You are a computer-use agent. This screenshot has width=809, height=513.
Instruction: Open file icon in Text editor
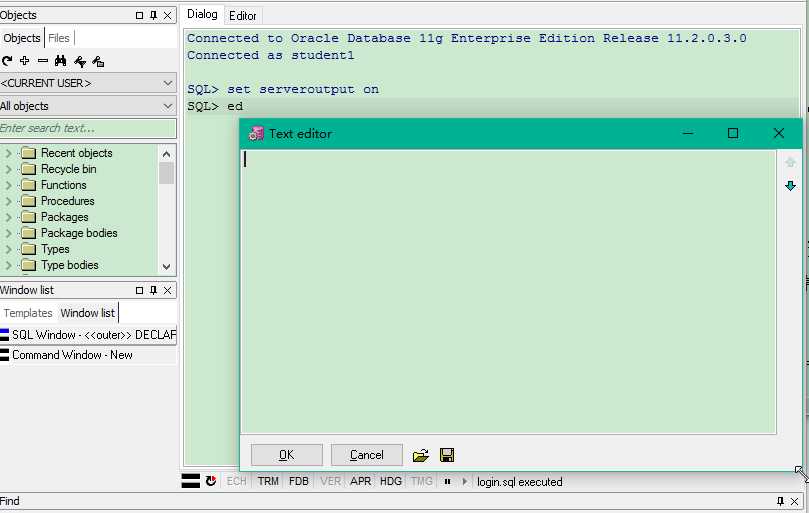click(x=420, y=455)
